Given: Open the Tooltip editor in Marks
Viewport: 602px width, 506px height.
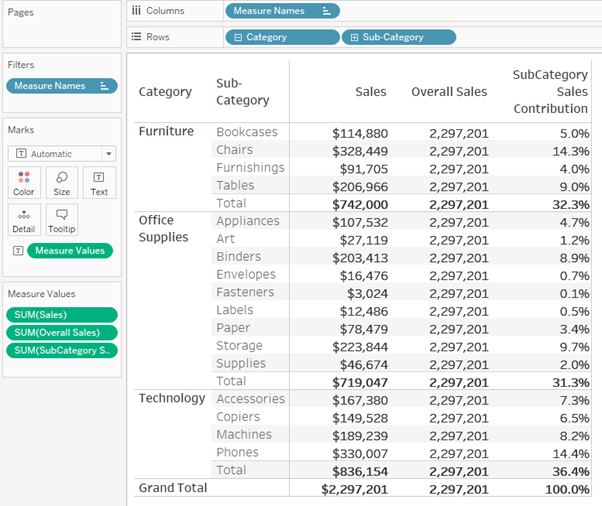Looking at the screenshot, I should point(61,219).
